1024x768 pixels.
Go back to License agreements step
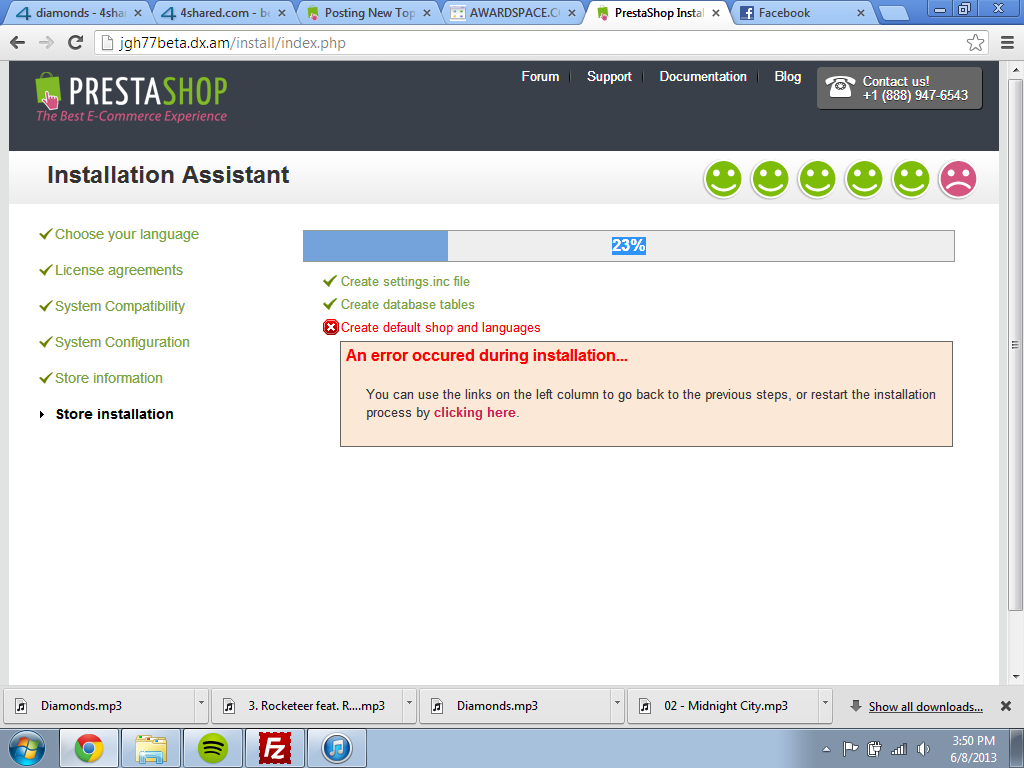click(119, 270)
